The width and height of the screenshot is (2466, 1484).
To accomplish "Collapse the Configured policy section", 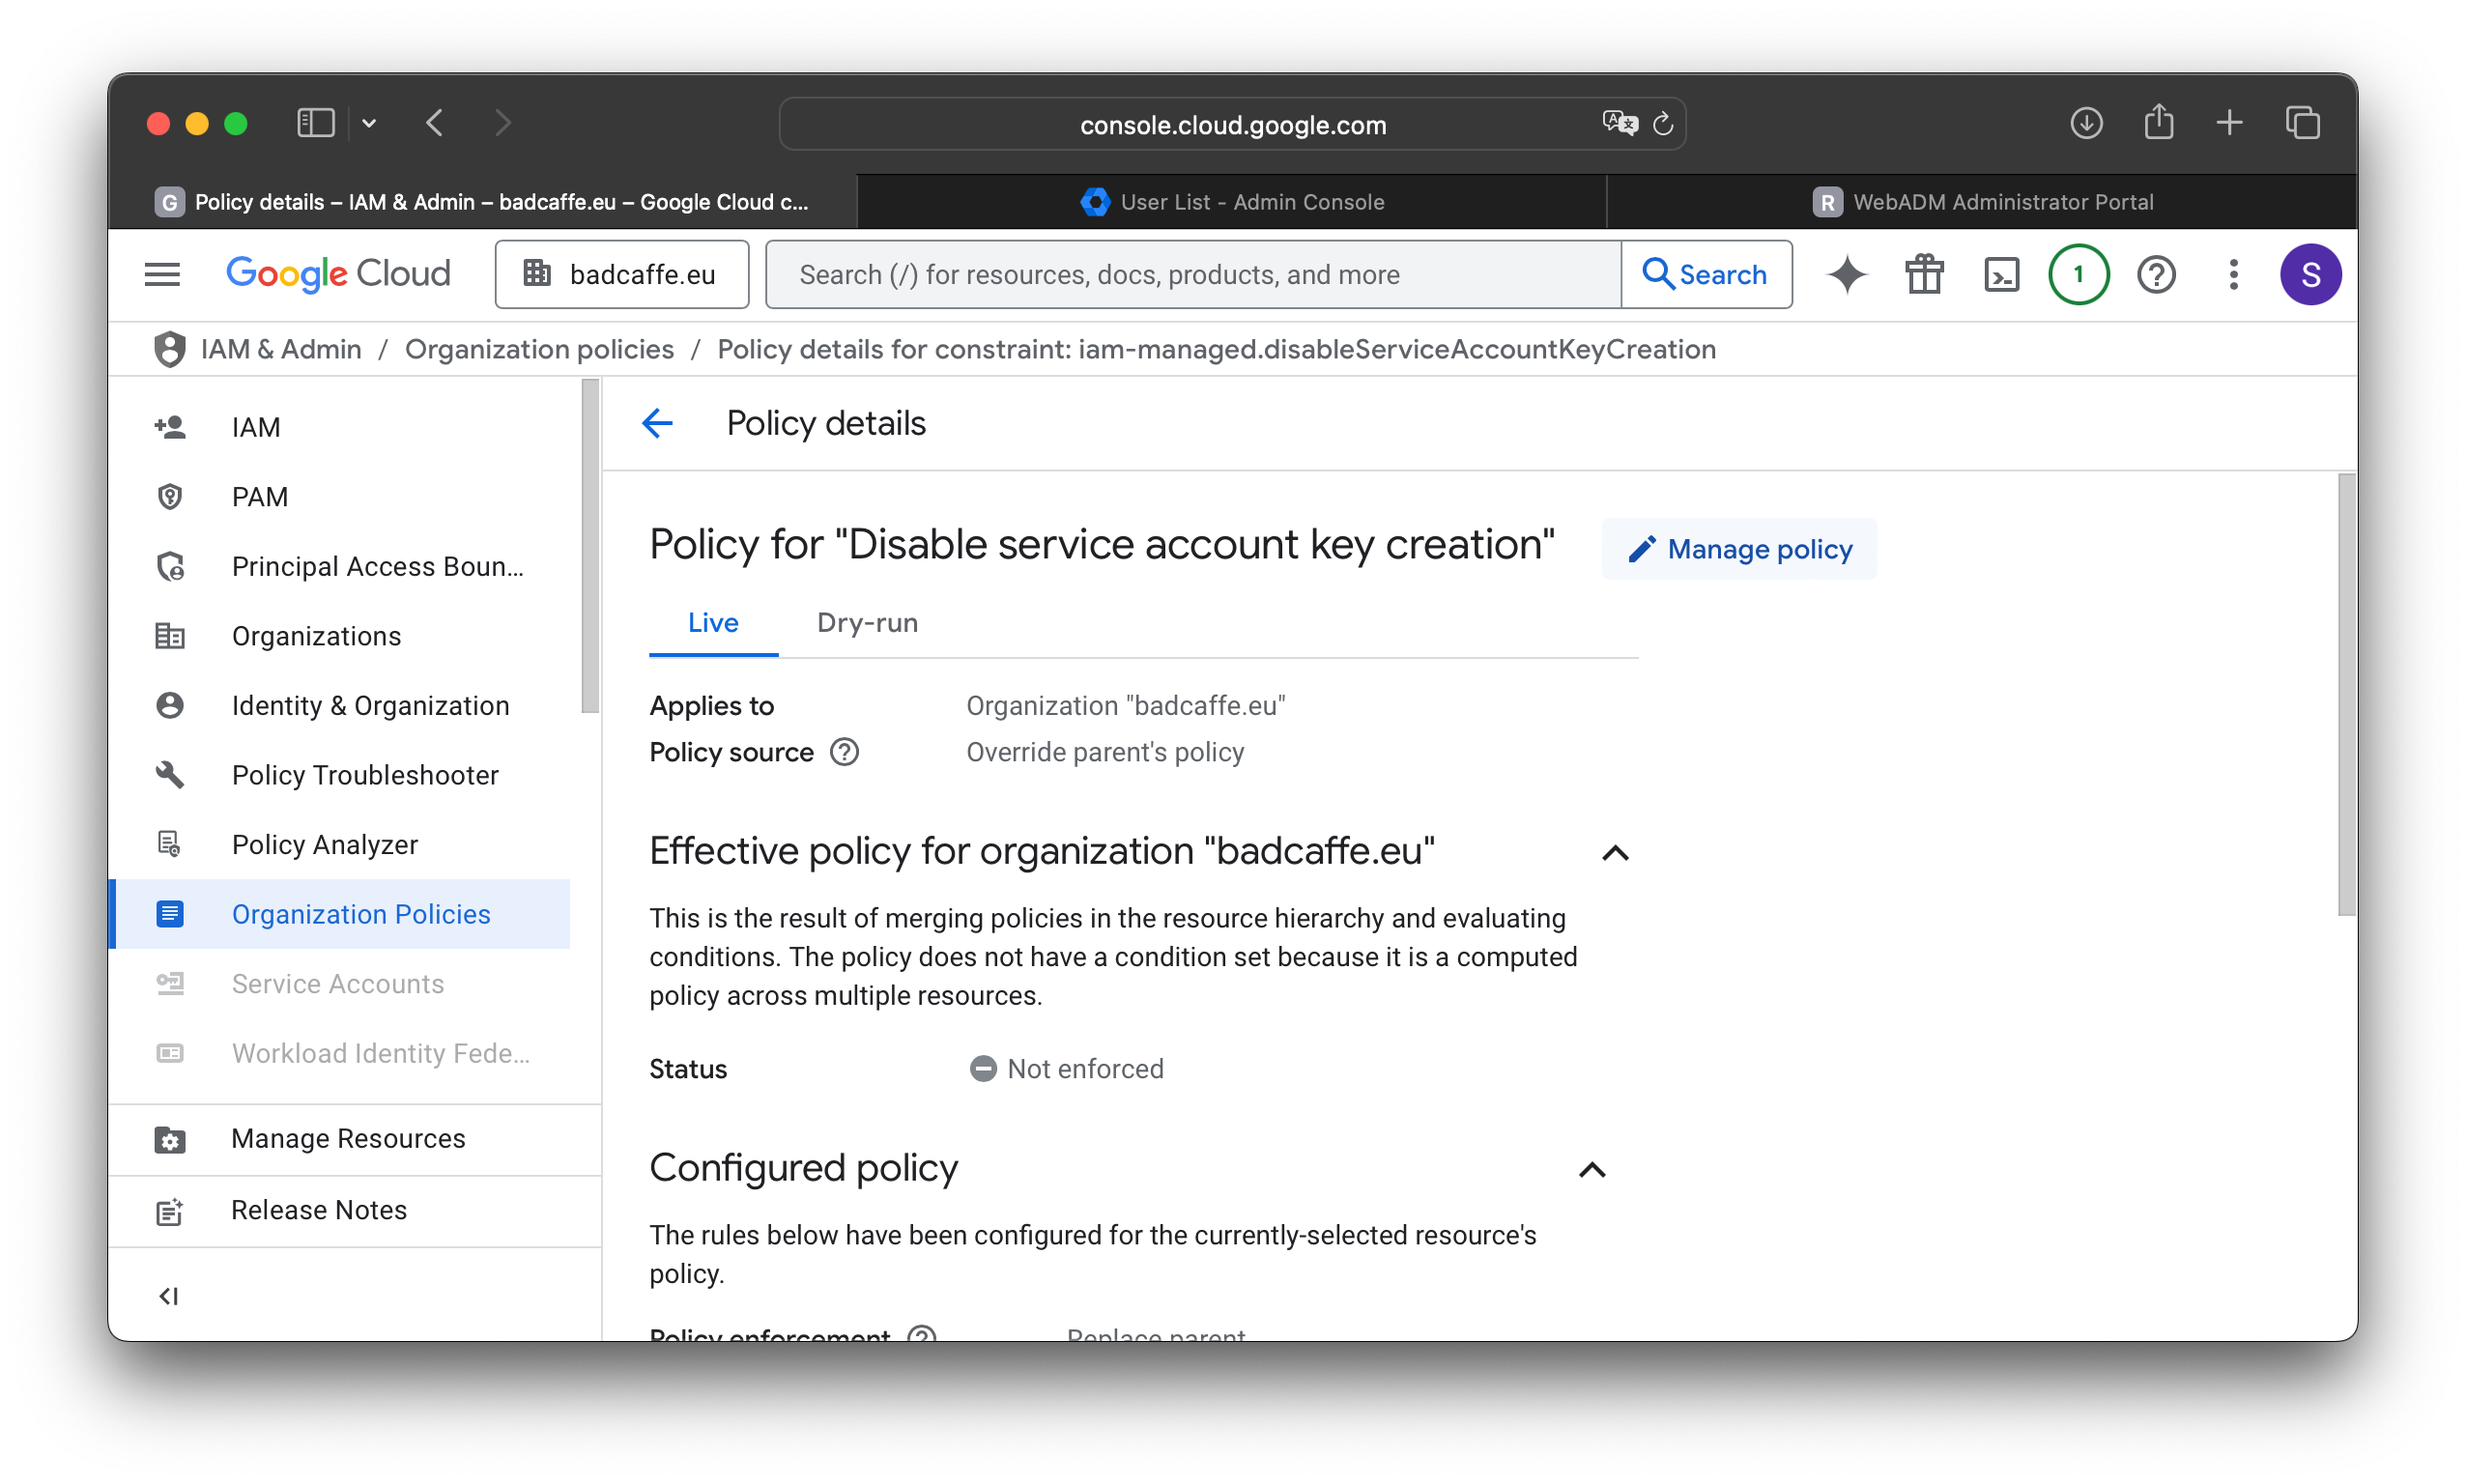I will [x=1592, y=1170].
